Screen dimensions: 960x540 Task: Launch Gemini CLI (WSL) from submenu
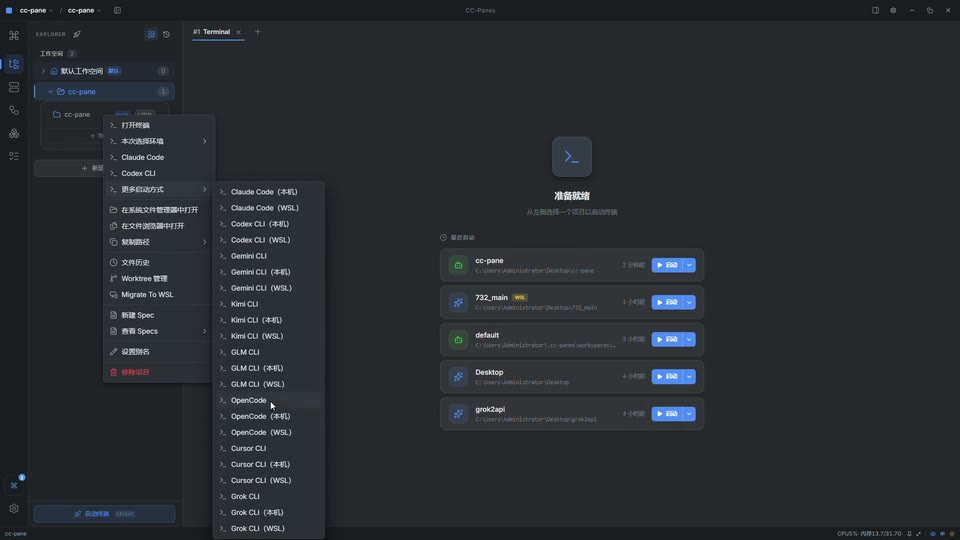point(269,288)
